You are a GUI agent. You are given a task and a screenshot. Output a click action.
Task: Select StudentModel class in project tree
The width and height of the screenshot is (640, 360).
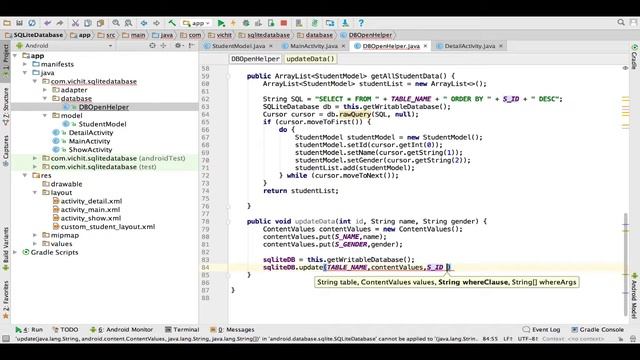point(102,124)
